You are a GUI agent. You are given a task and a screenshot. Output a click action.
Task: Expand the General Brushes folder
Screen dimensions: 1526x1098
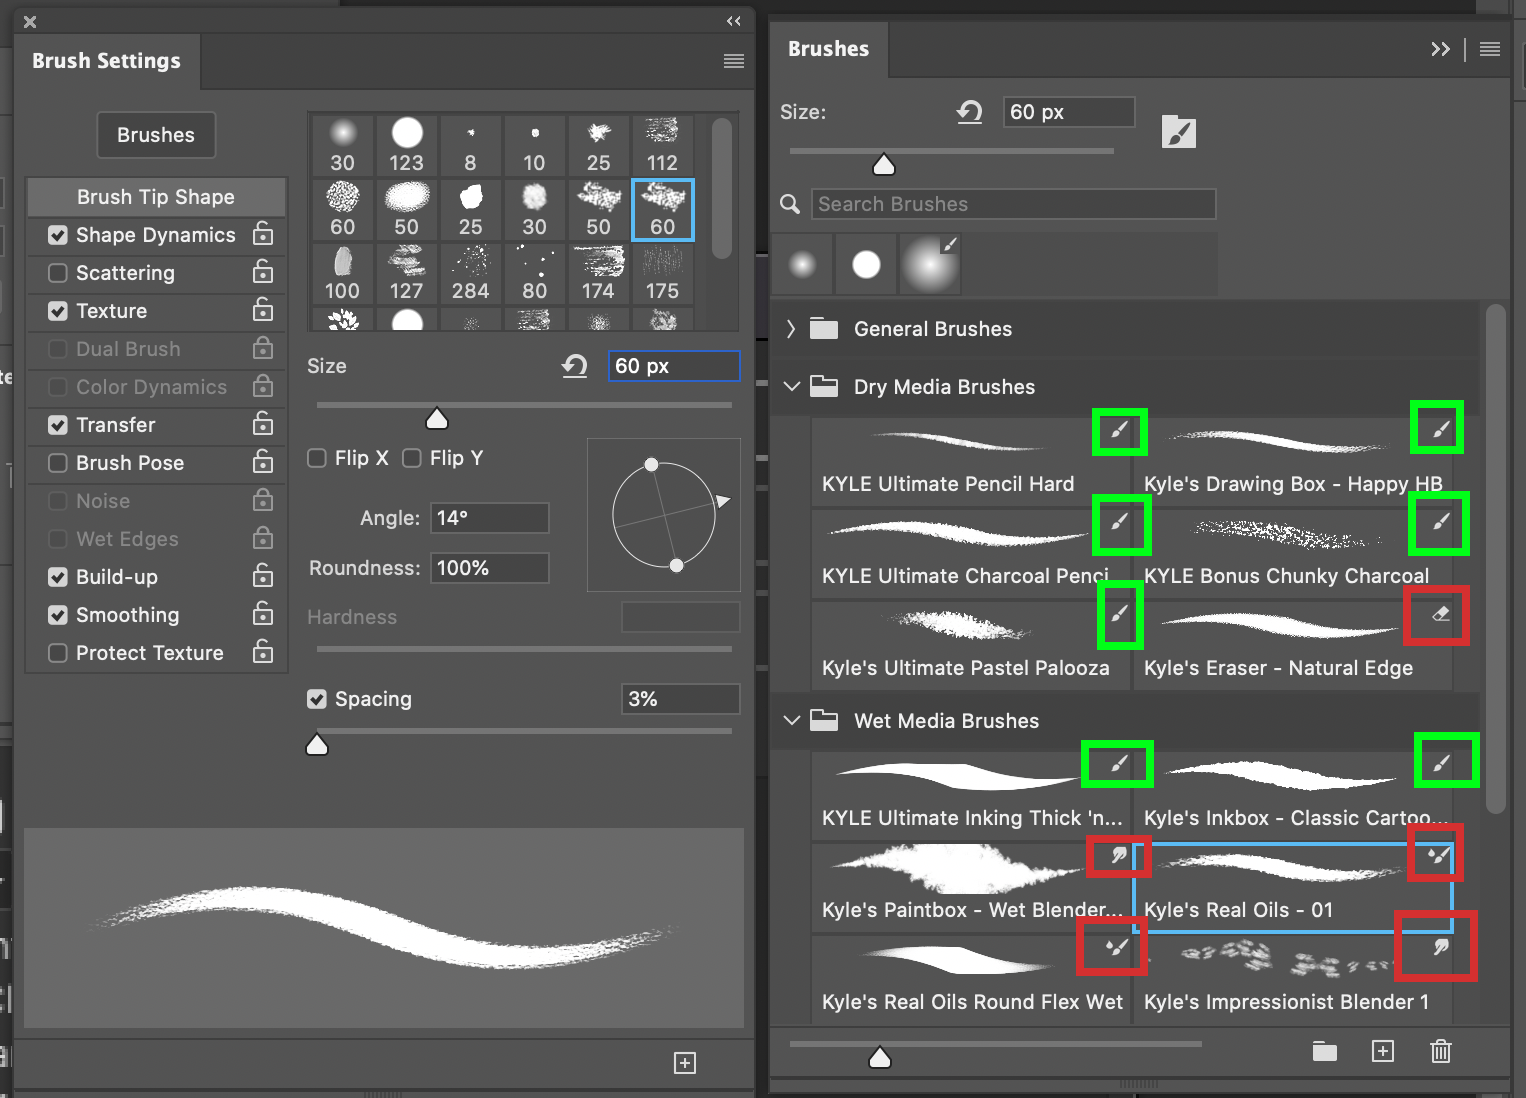[x=789, y=328]
